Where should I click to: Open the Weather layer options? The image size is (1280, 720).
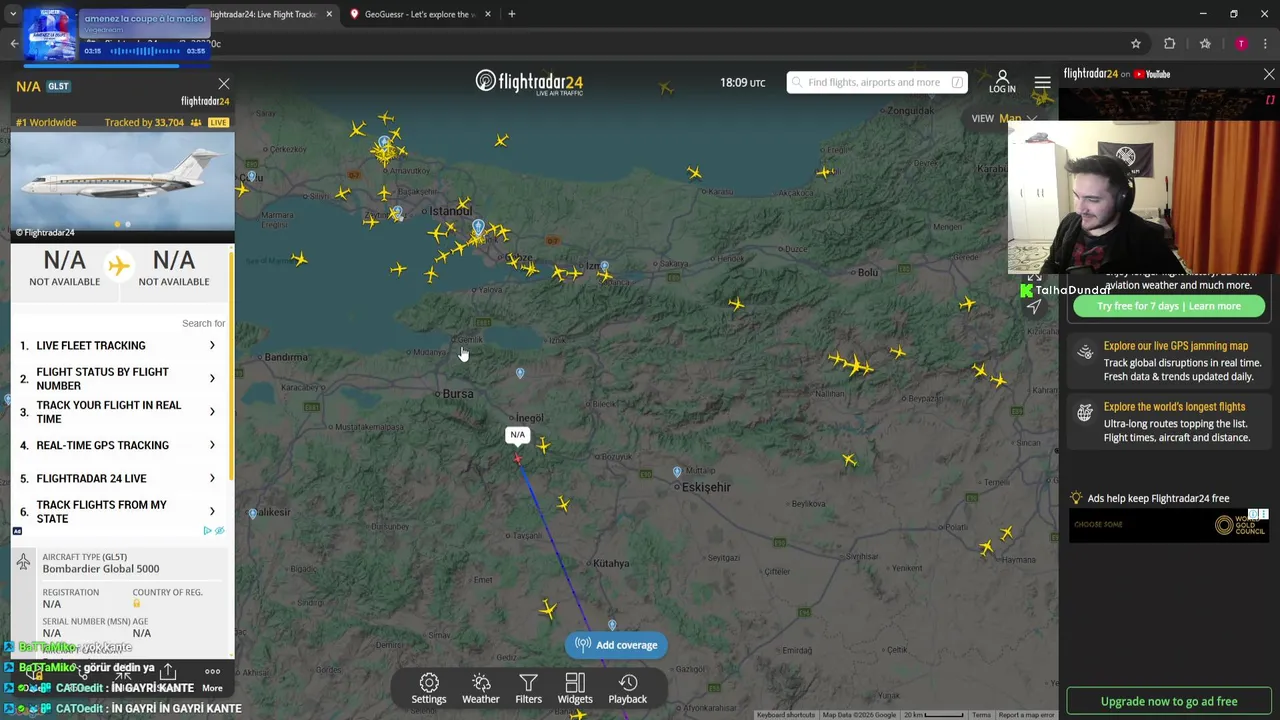481,689
